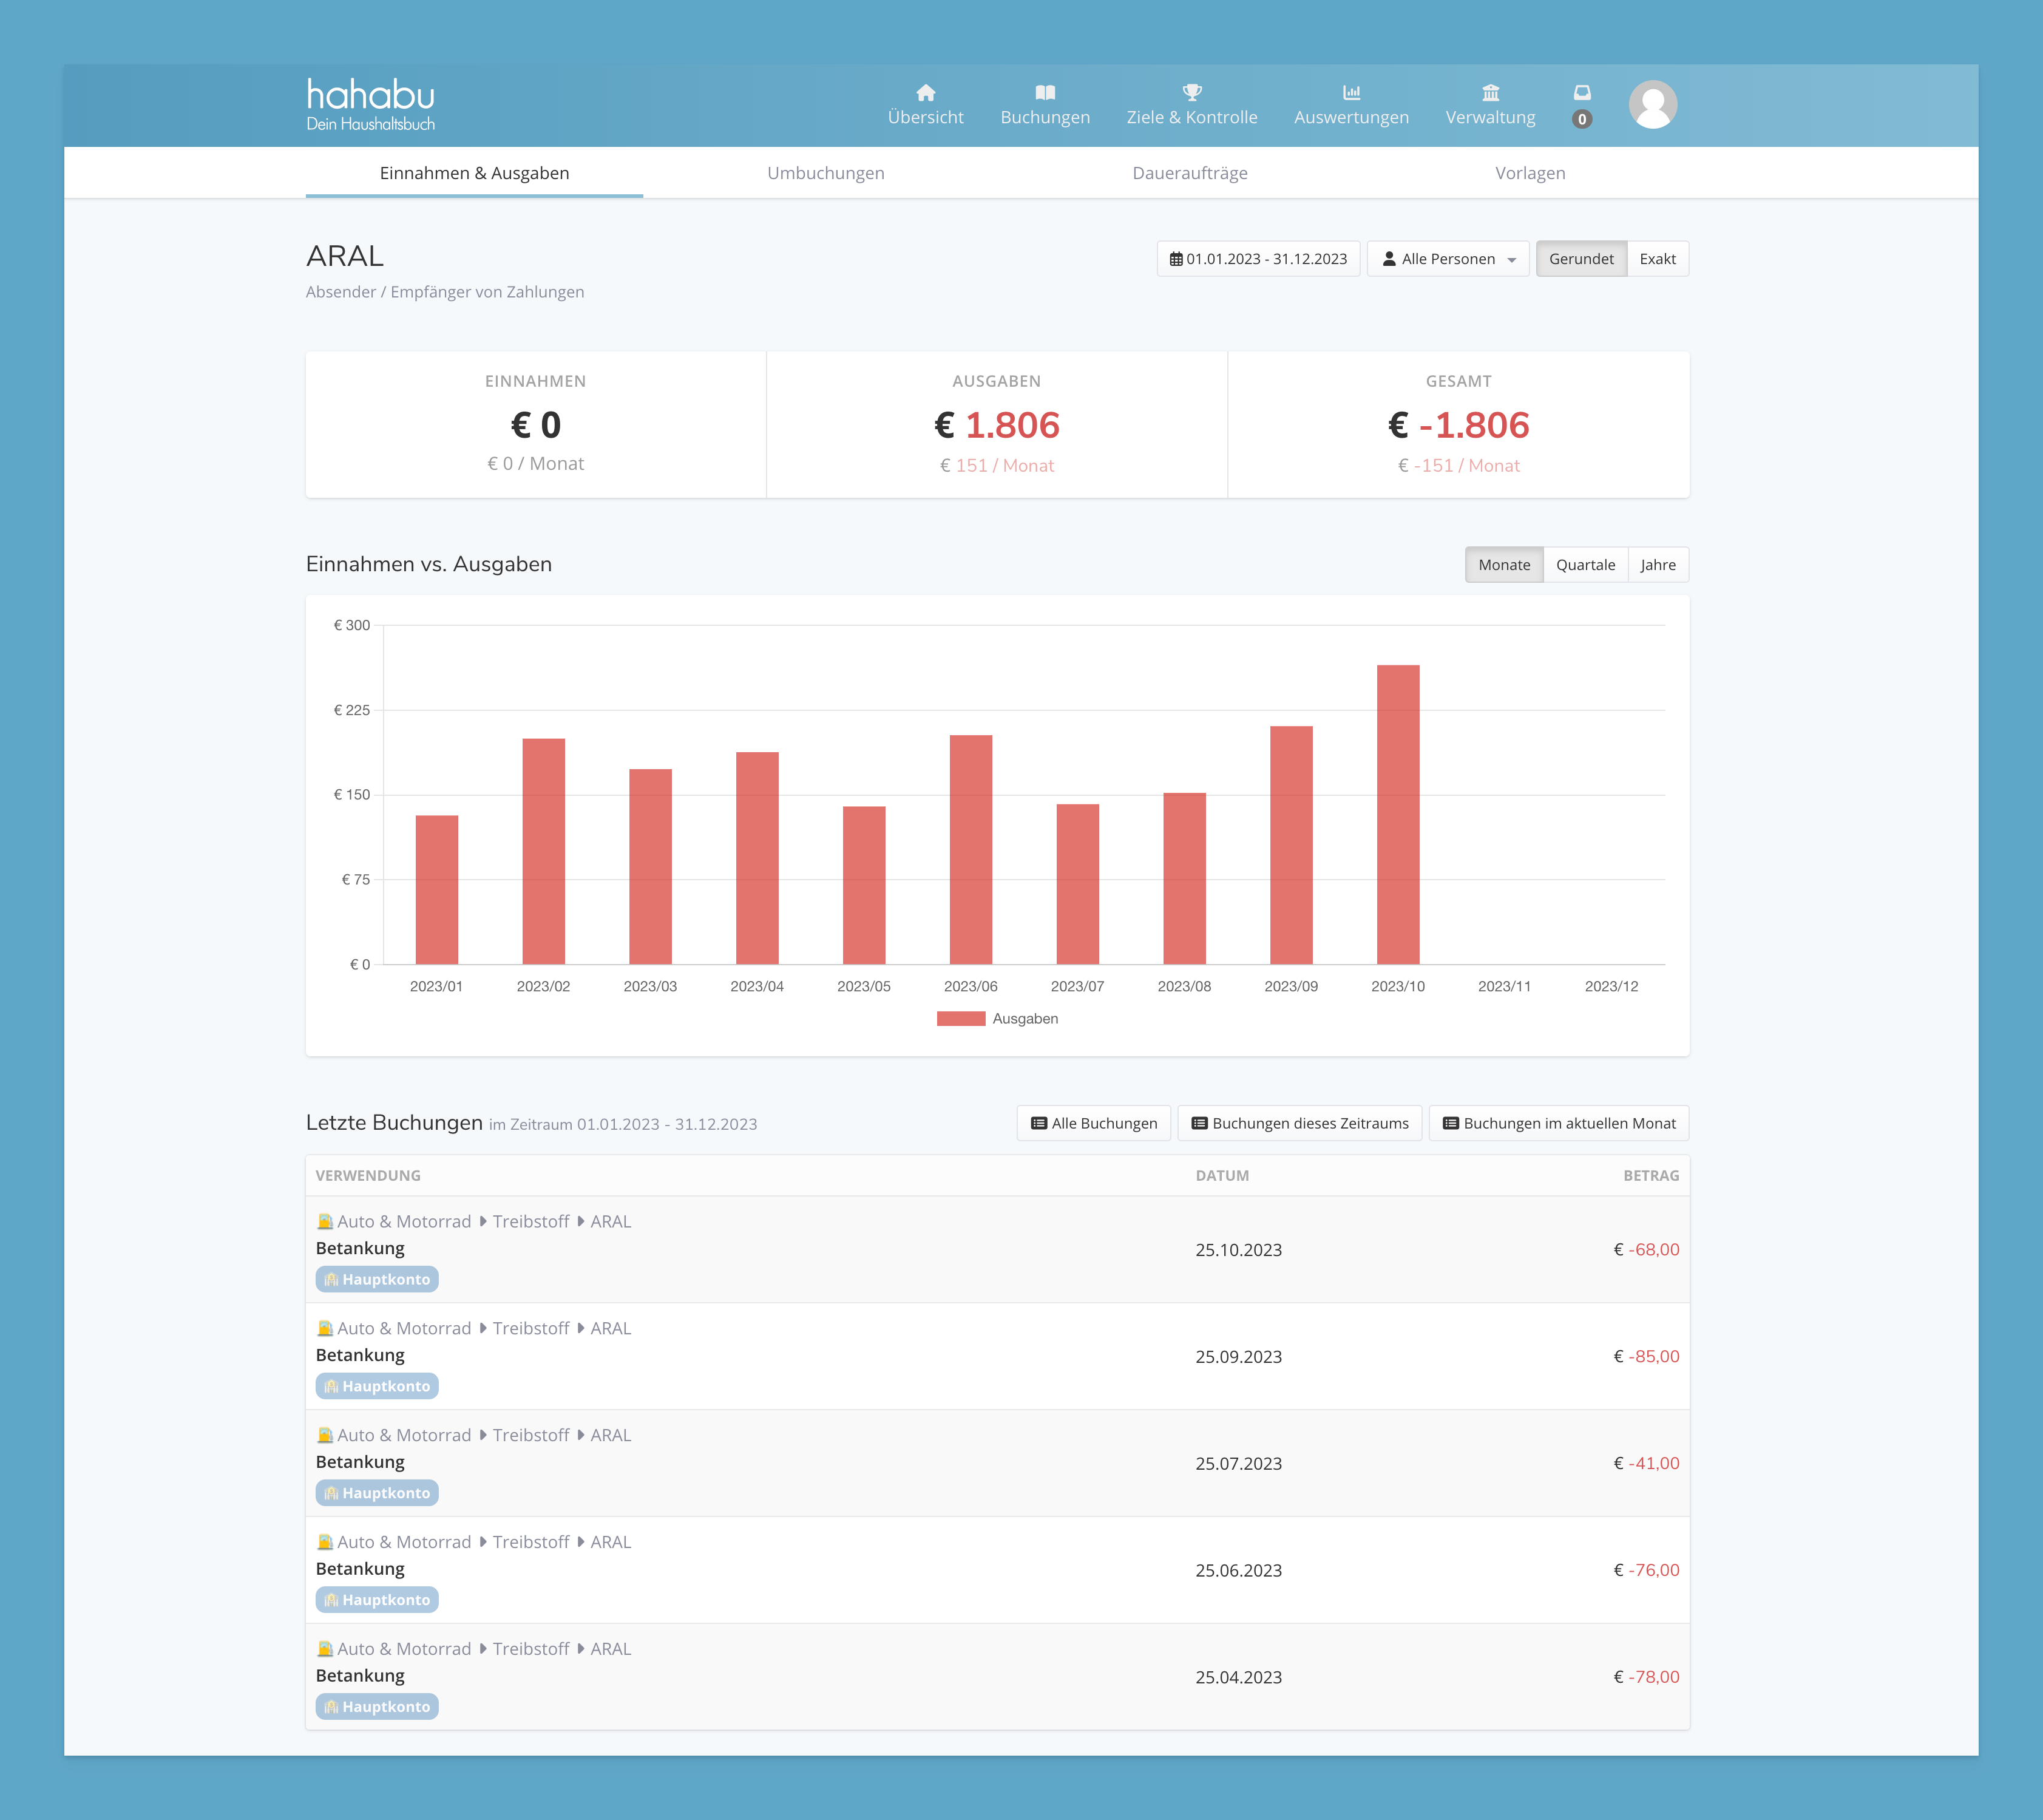Screen dimensions: 2043x1820
Task: Toggle the Ausgaben legend color swatch
Action: tap(960, 1018)
